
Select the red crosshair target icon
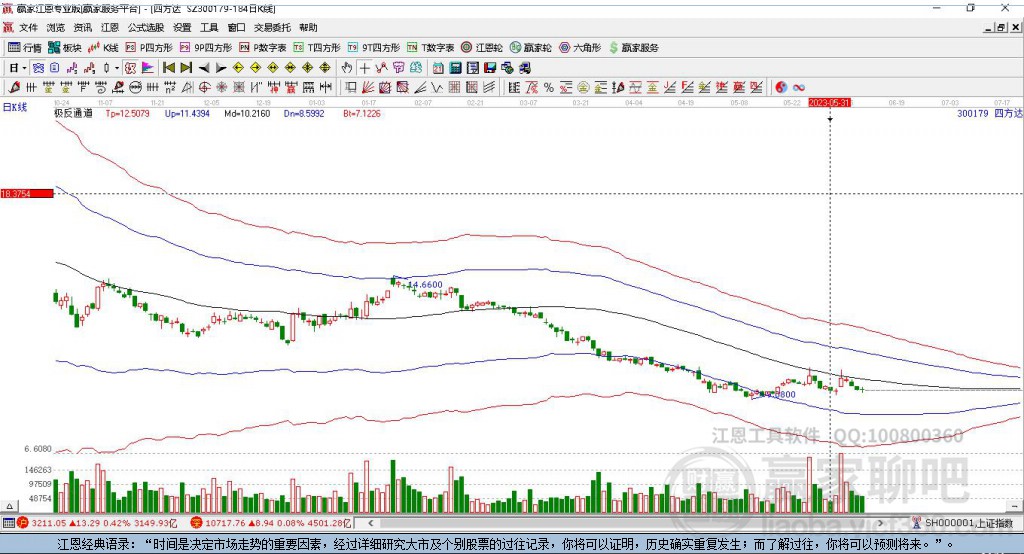(204, 88)
